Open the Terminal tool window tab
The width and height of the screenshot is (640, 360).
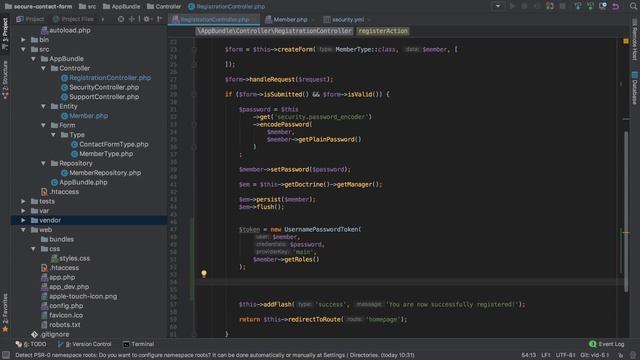[x=138, y=344]
